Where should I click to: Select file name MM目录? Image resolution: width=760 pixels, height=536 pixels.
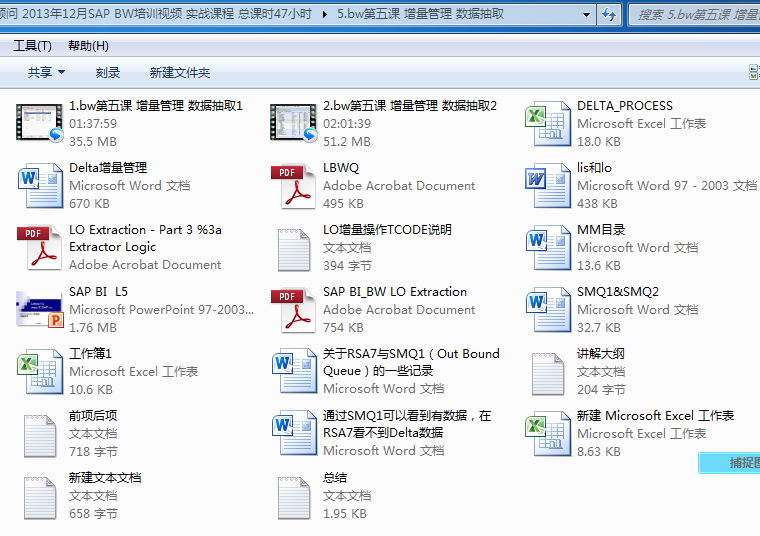pos(601,230)
